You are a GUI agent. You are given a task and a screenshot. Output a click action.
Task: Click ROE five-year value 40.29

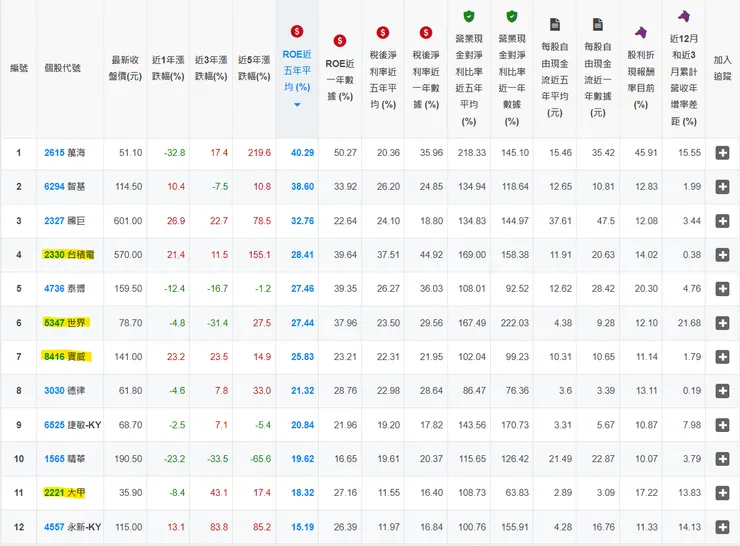303,153
